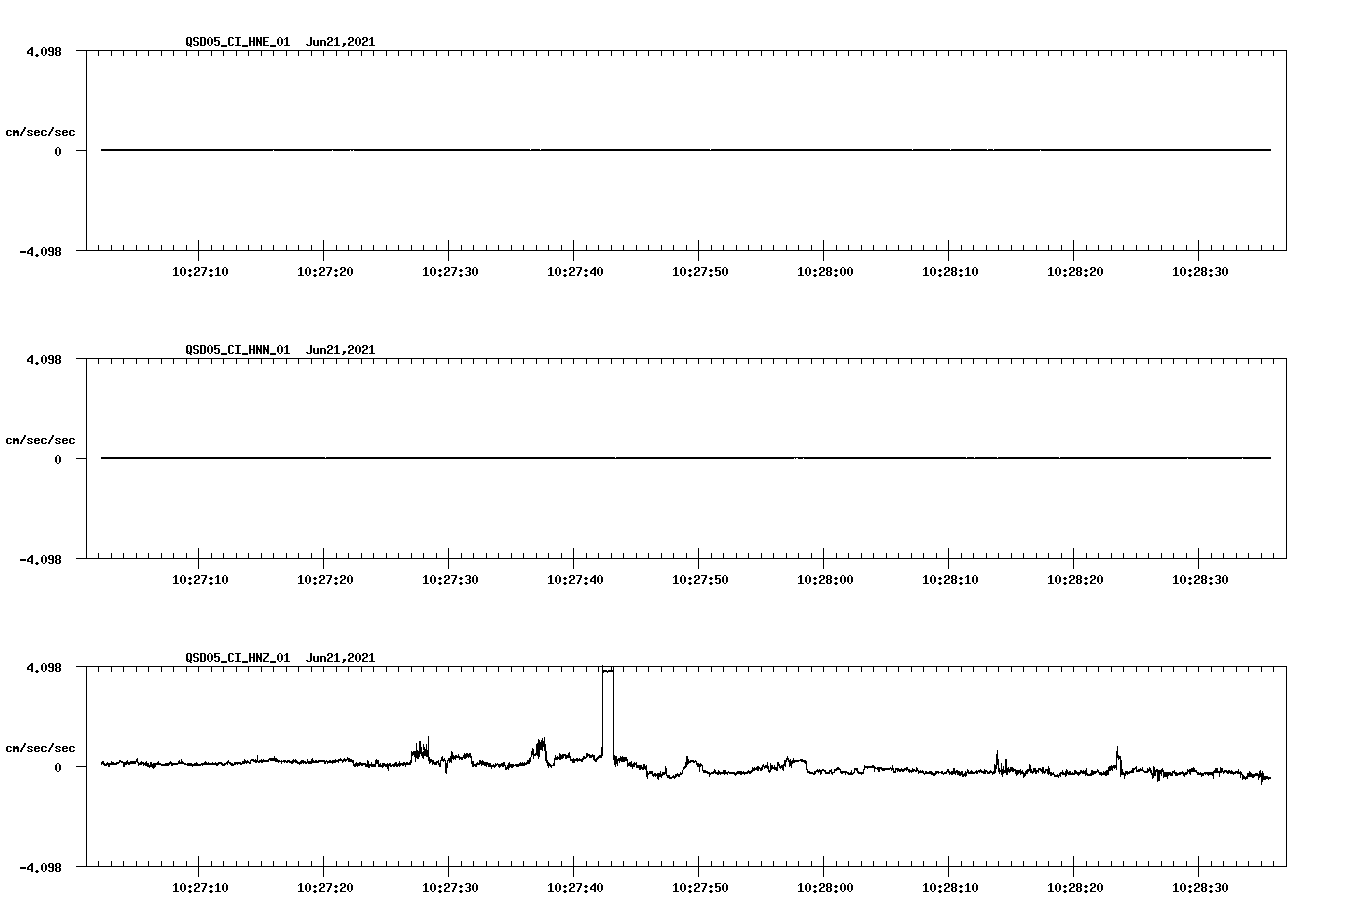The image size is (1358, 924).
Task: Click the QSD05_CI_HNE_01 plot title
Action: (280, 42)
